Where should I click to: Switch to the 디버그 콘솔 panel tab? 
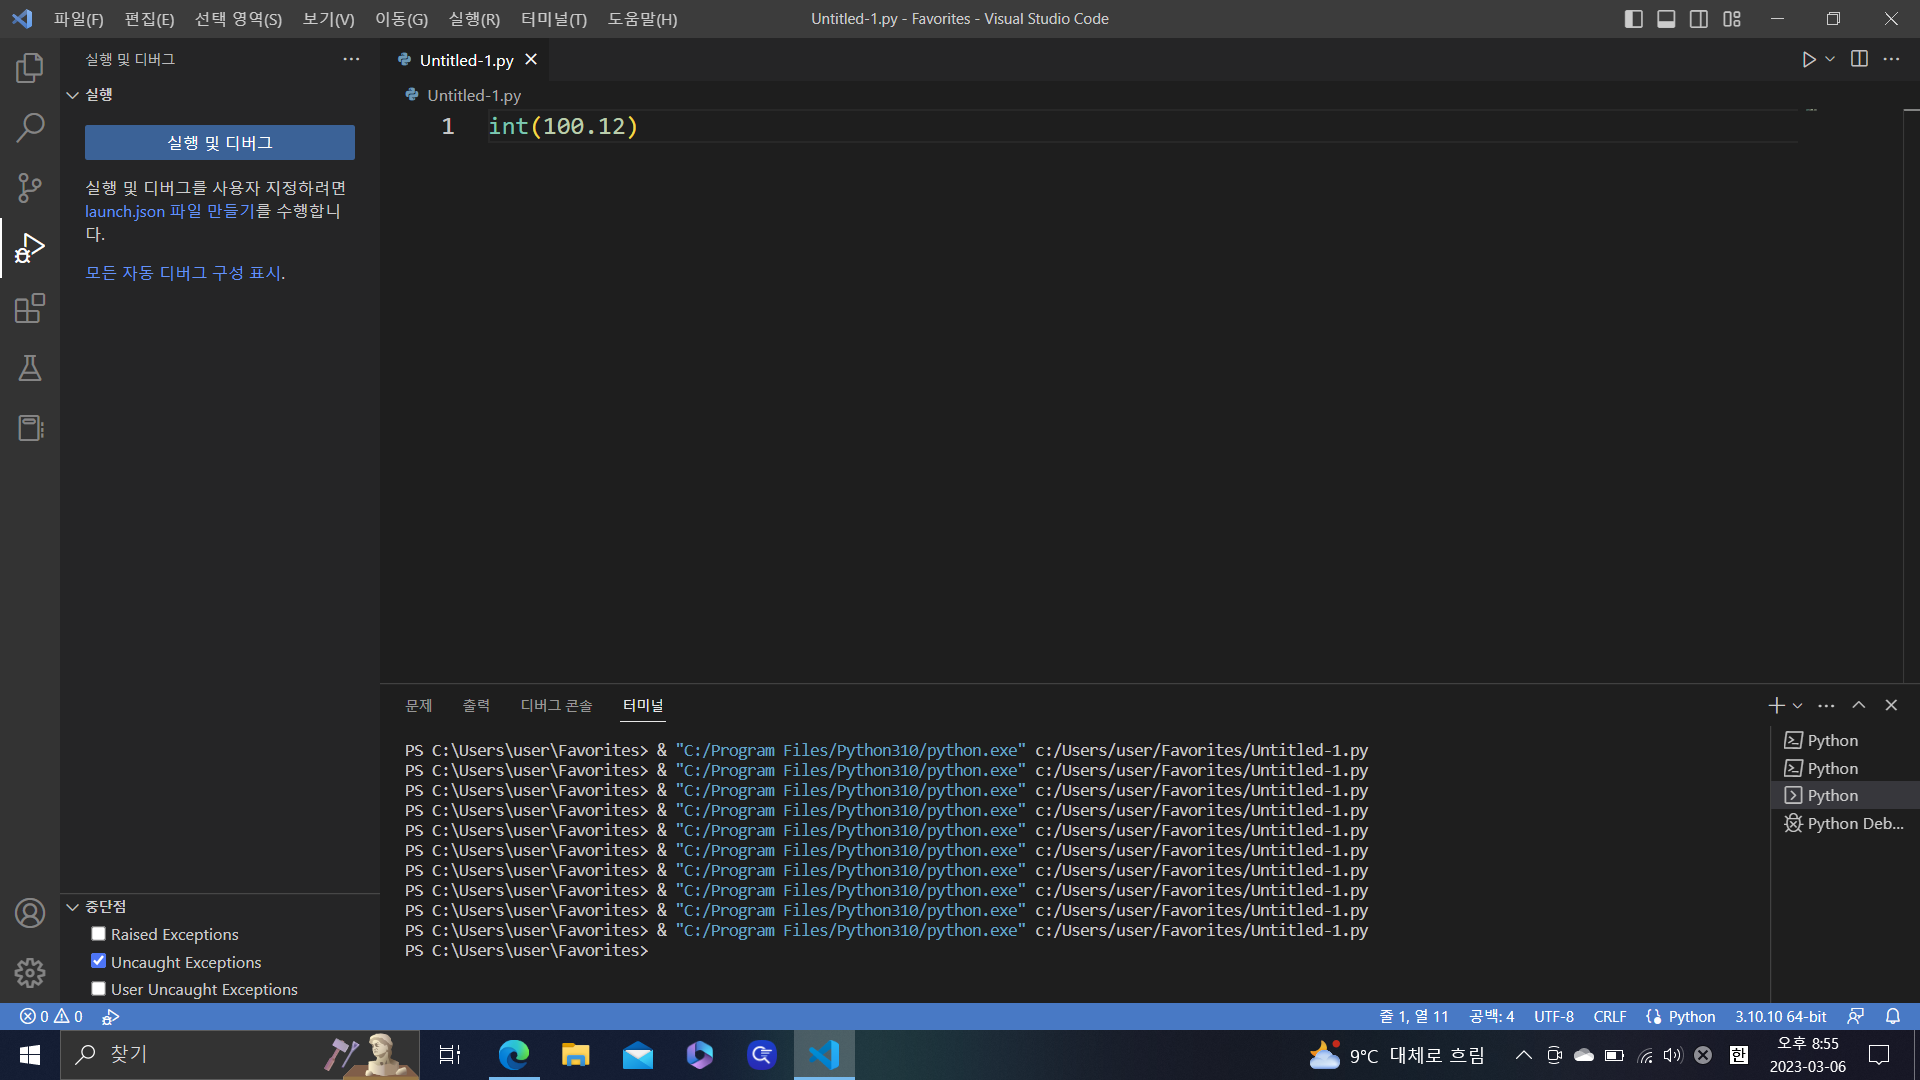(x=556, y=706)
